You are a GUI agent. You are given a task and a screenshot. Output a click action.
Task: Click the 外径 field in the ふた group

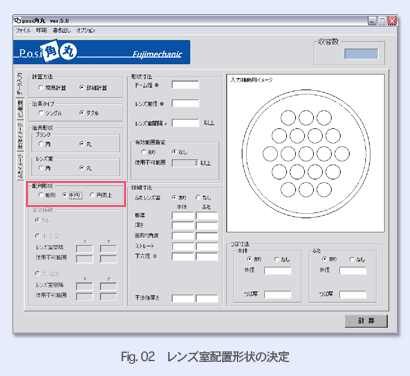pos(353,270)
